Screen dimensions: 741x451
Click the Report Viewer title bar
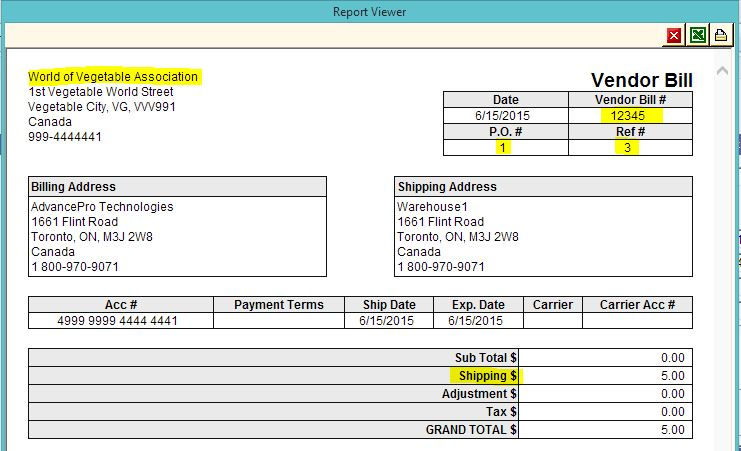click(x=370, y=12)
